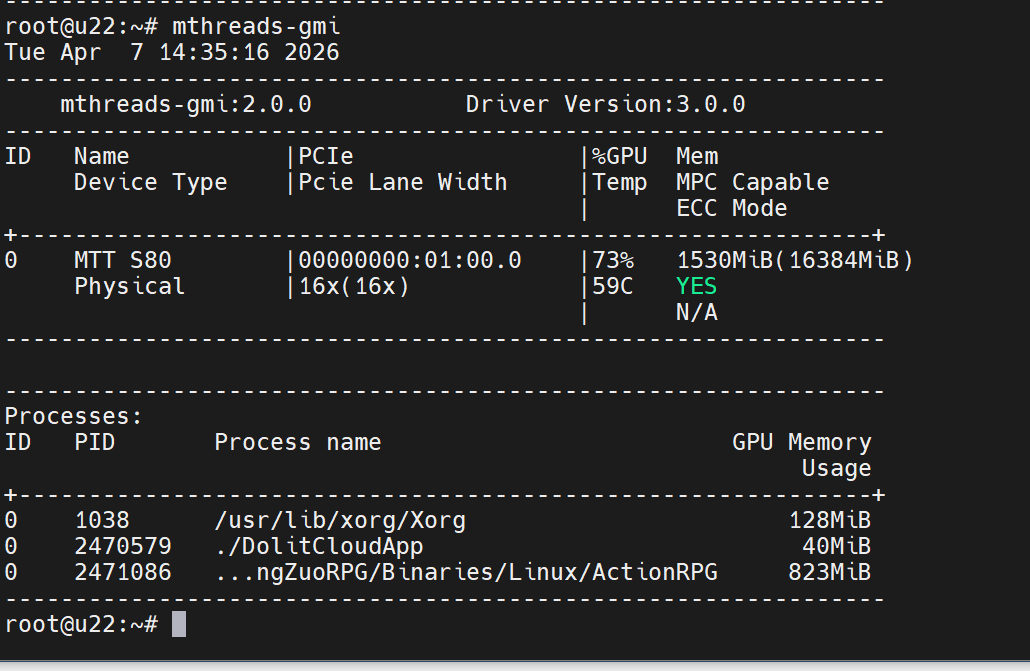The height and width of the screenshot is (671, 1030).
Task: Click the cursor block at the bottom prompt
Action: pyautogui.click(x=179, y=624)
